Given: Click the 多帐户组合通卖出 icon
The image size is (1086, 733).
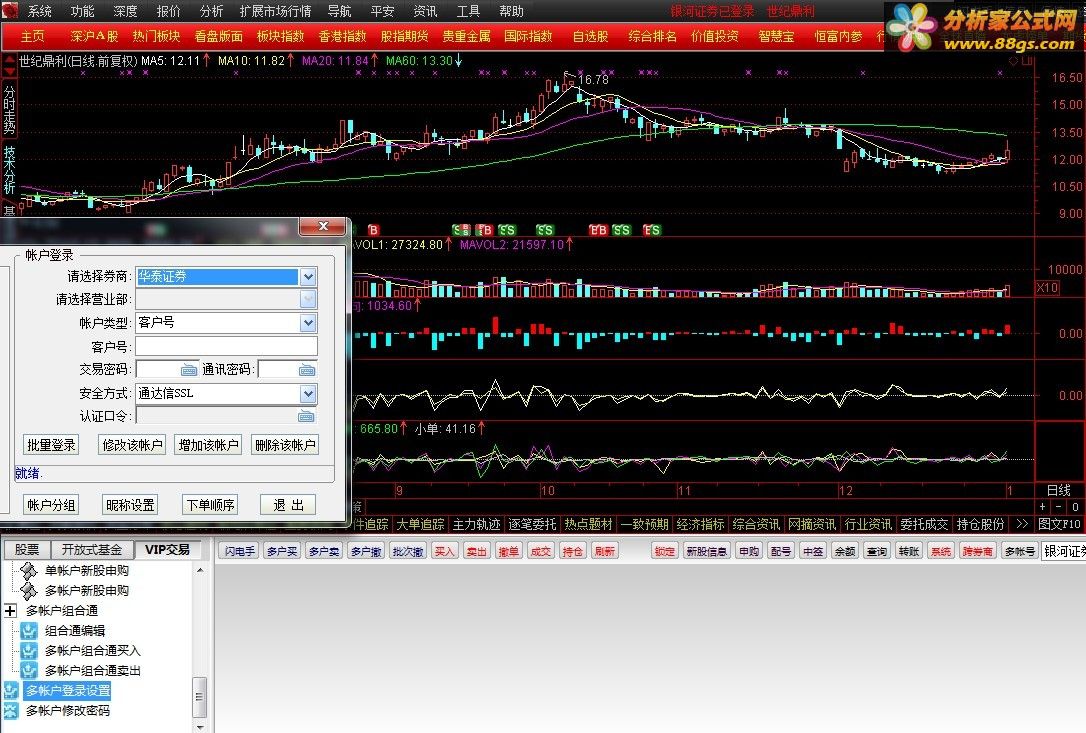Looking at the screenshot, I should (x=28, y=671).
